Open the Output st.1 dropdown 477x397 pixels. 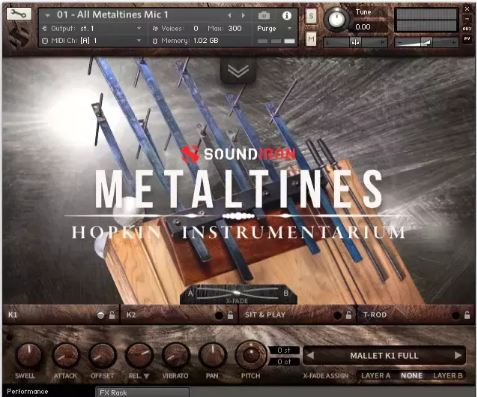92,29
